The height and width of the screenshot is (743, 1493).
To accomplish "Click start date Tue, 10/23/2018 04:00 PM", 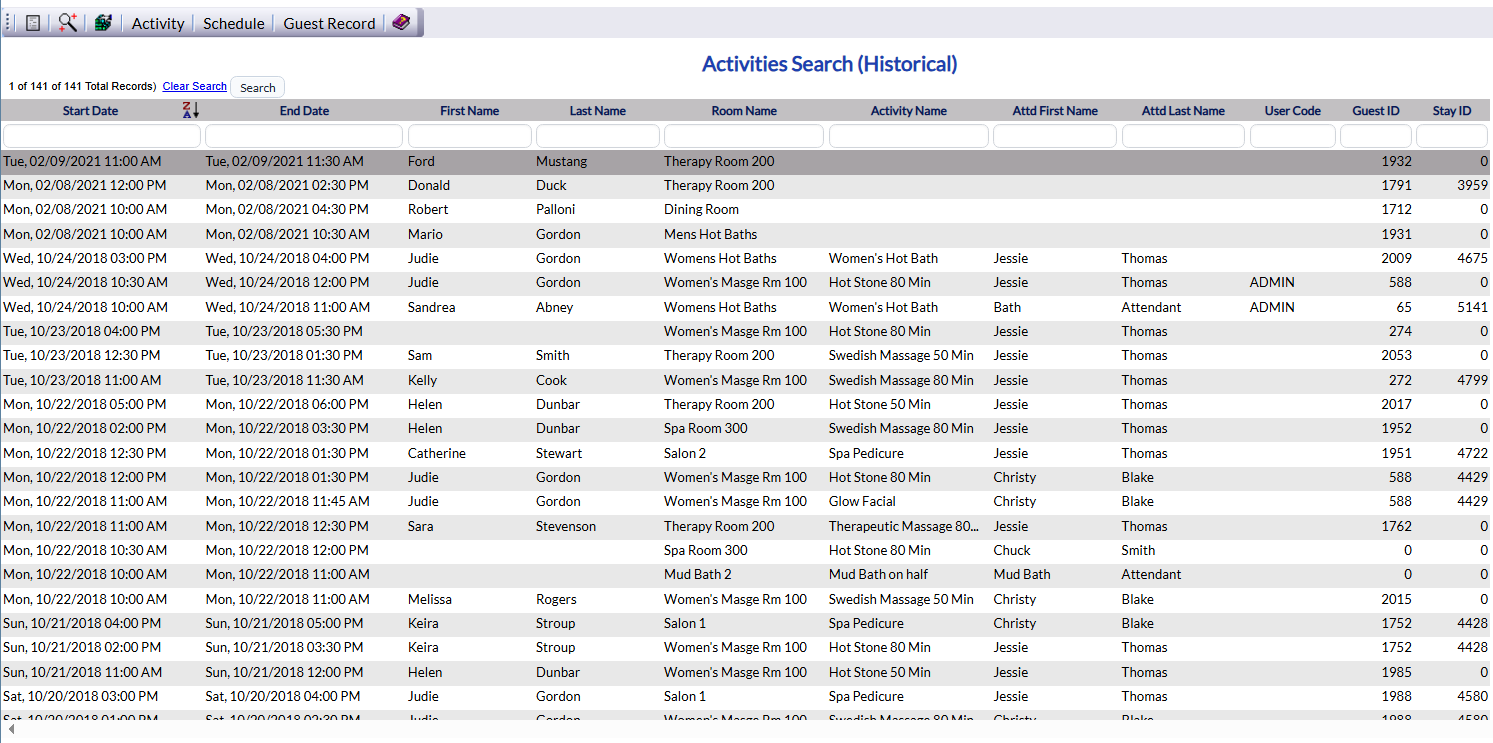I will pyautogui.click(x=82, y=331).
